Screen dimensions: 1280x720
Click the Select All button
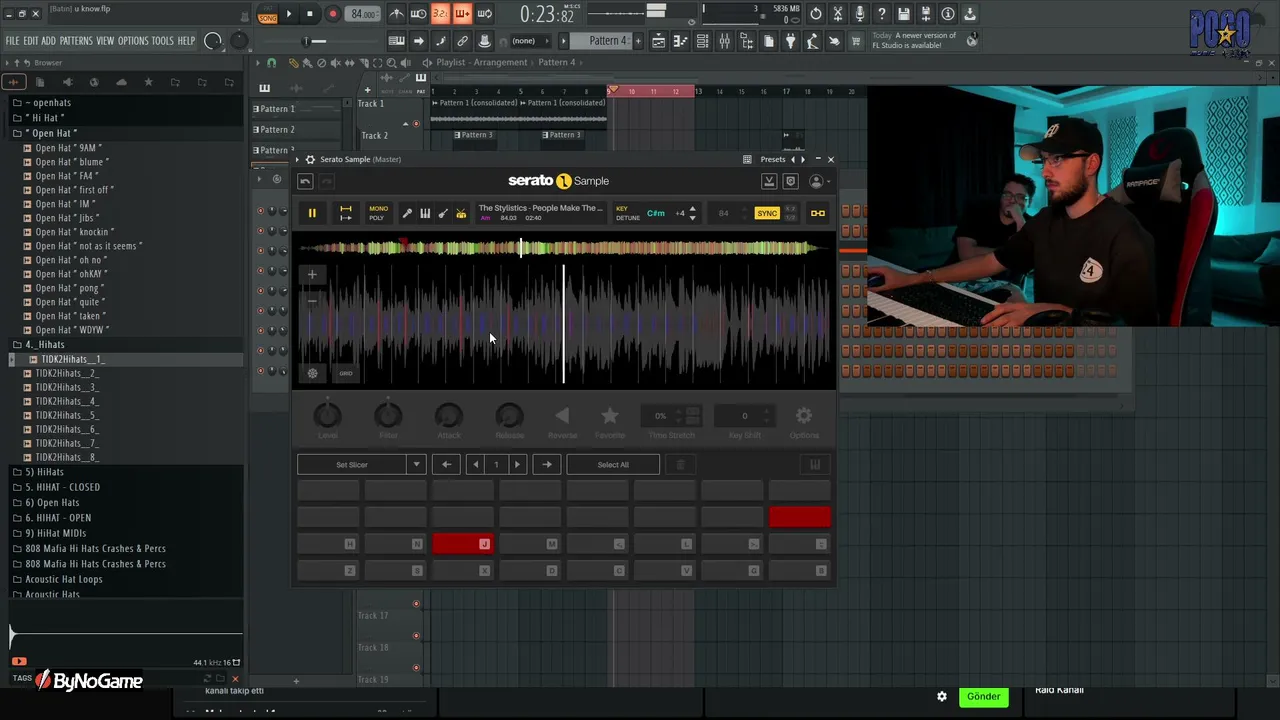click(x=613, y=464)
